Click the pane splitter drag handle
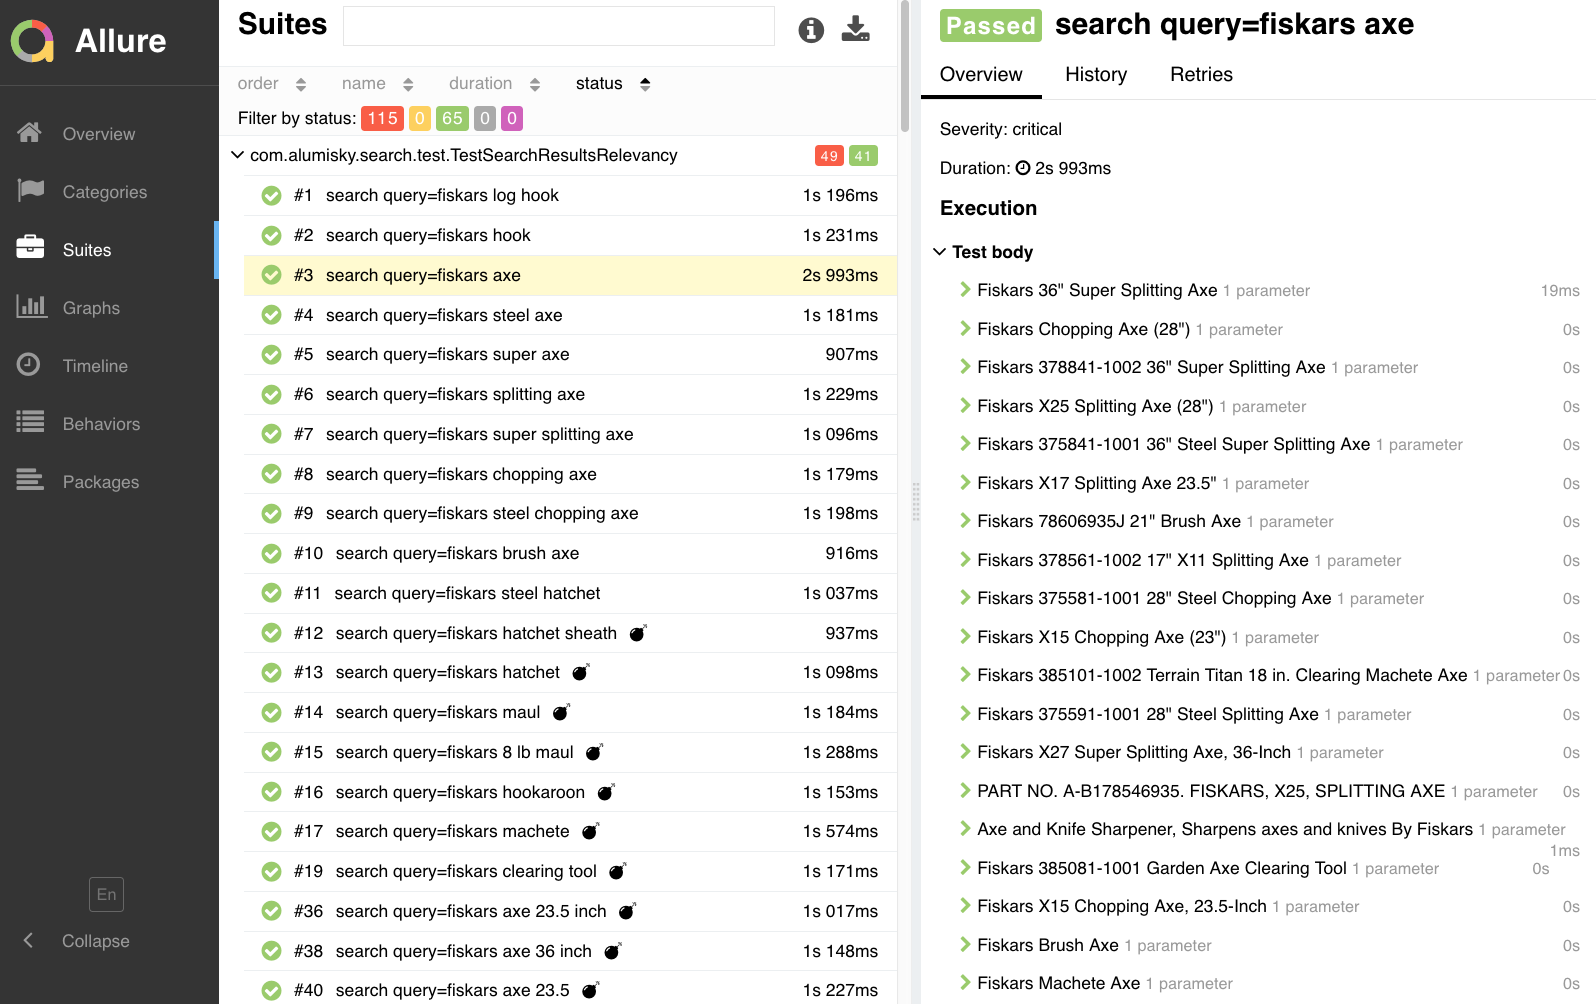Viewport: 1596px width, 1004px height. pos(915,502)
